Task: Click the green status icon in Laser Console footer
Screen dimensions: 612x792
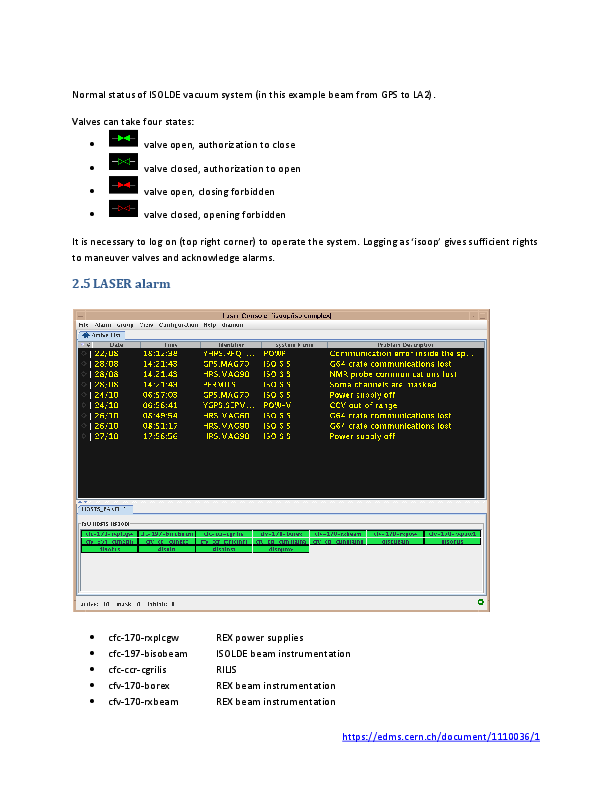Action: pyautogui.click(x=480, y=602)
